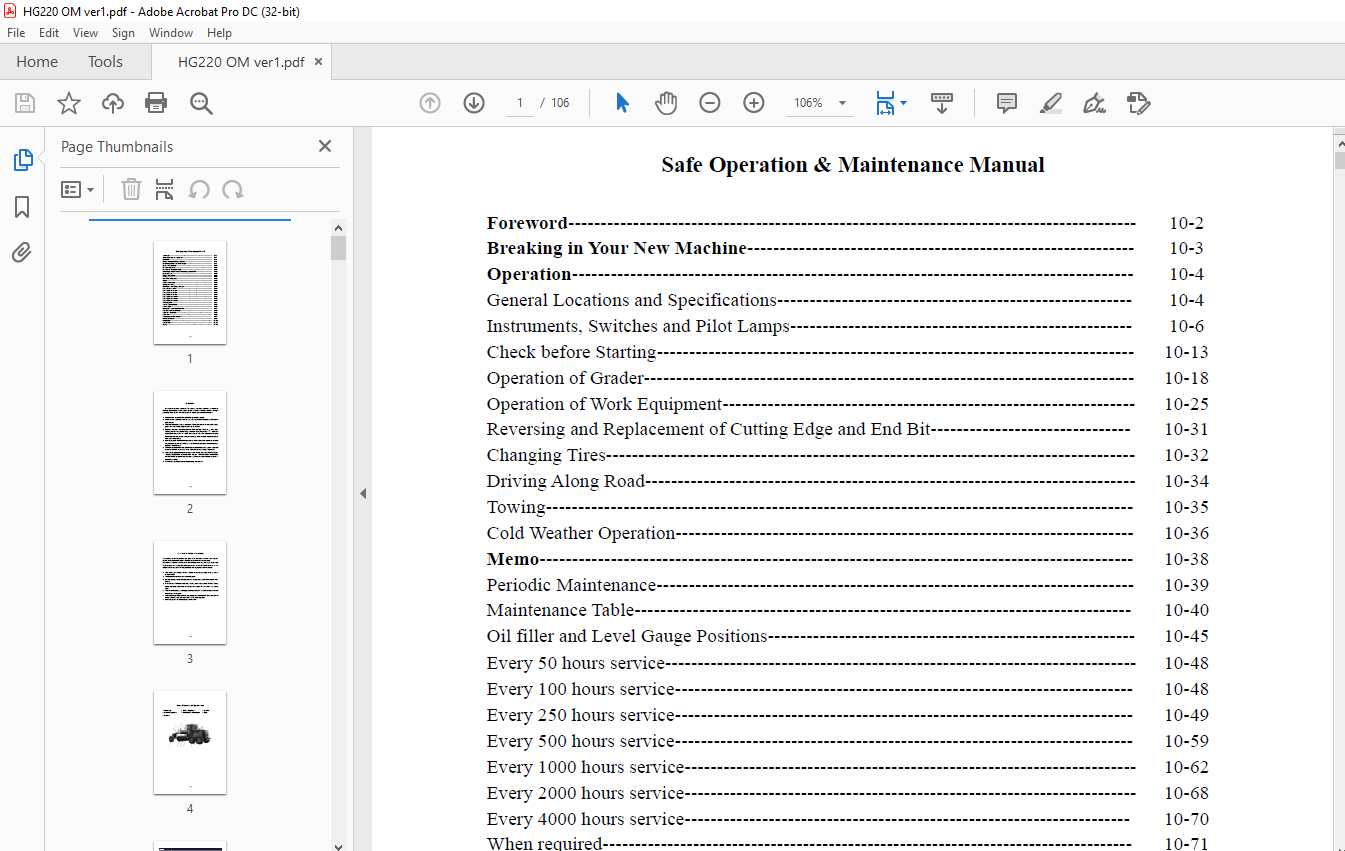The image size is (1345, 851).
Task: Zoom in with the plus button
Action: coord(754,103)
